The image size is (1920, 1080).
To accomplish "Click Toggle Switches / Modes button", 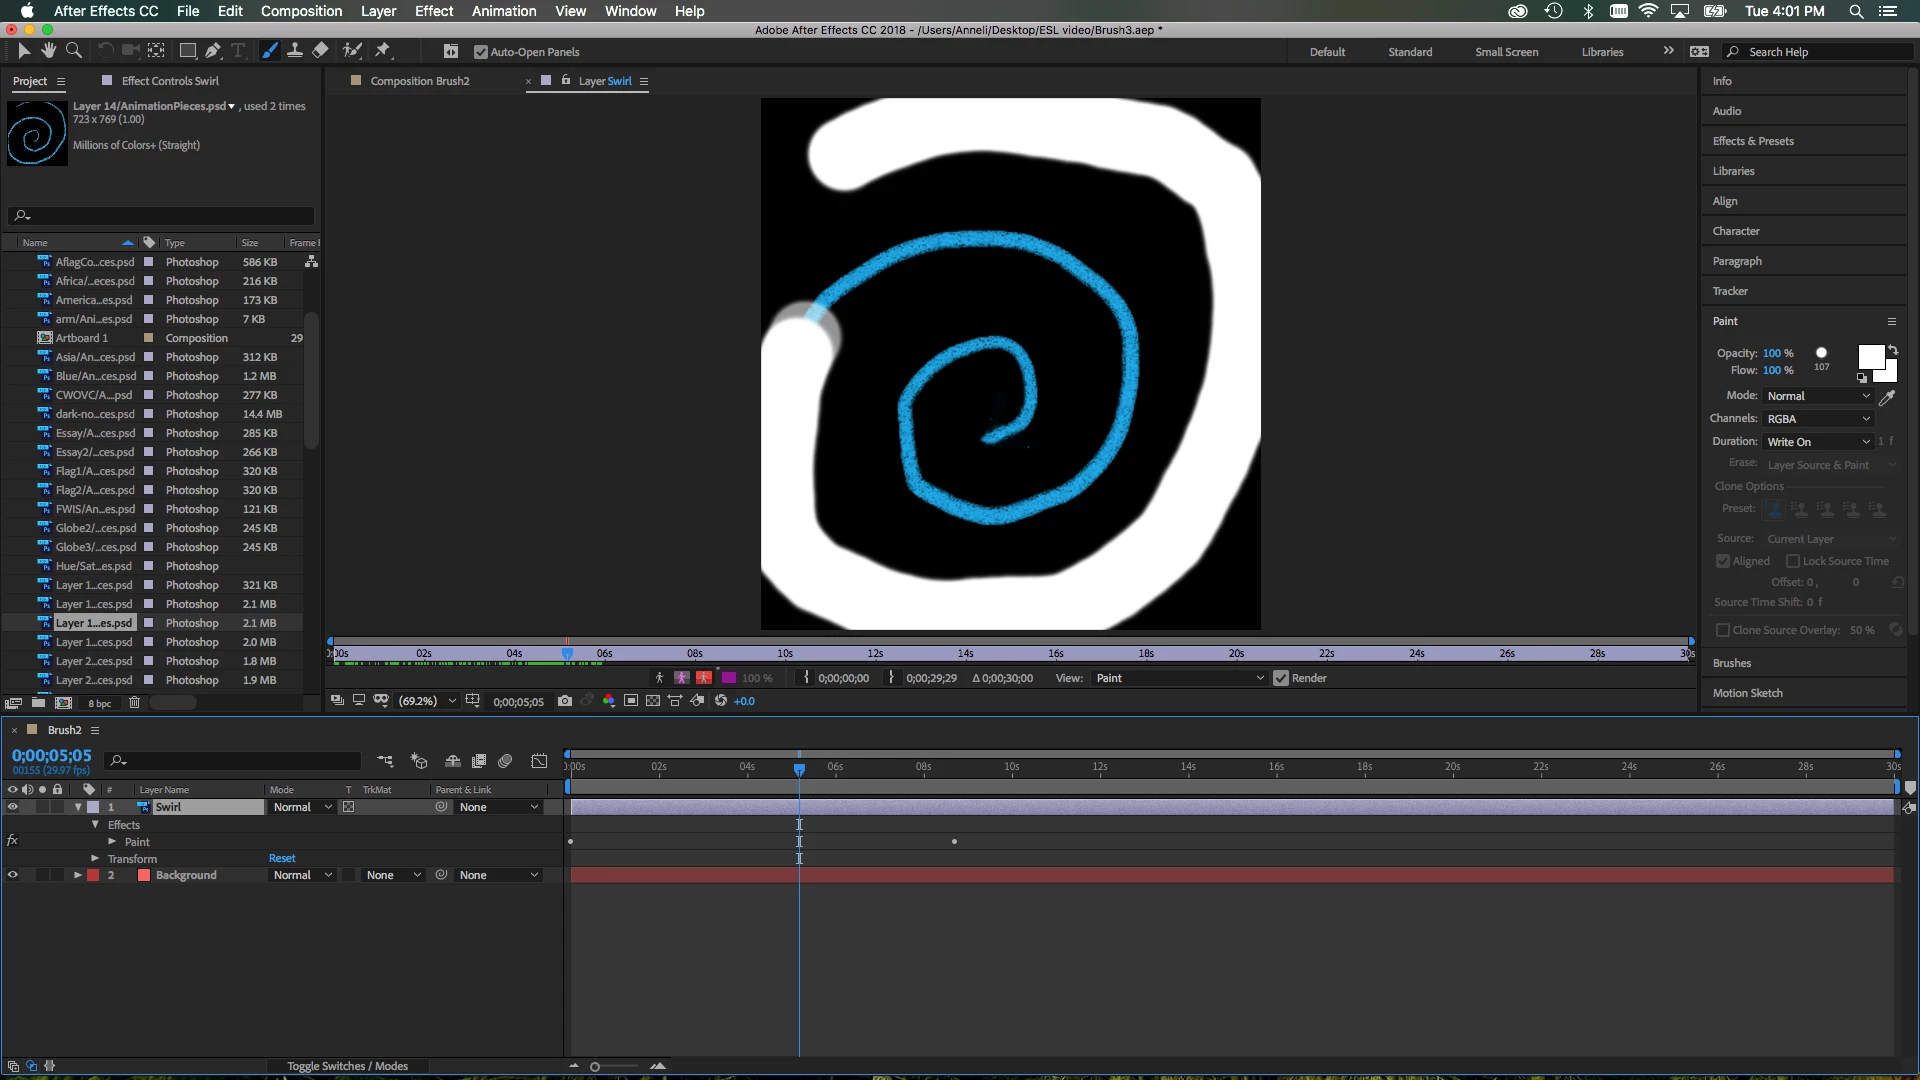I will [347, 1066].
